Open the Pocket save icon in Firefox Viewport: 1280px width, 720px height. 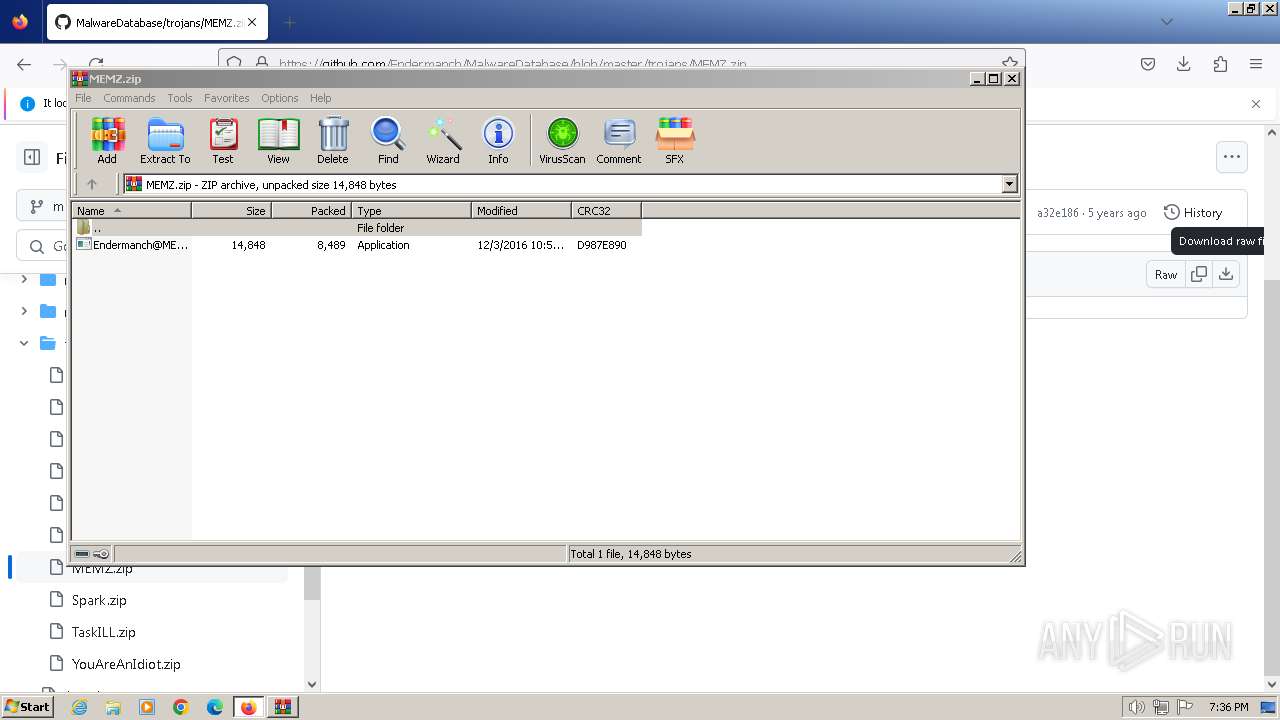pos(1148,64)
